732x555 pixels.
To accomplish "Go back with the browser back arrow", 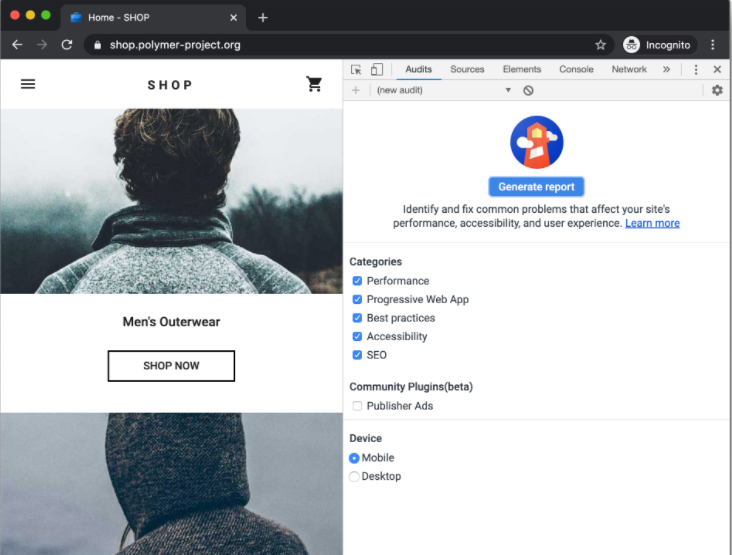I will 17,45.
